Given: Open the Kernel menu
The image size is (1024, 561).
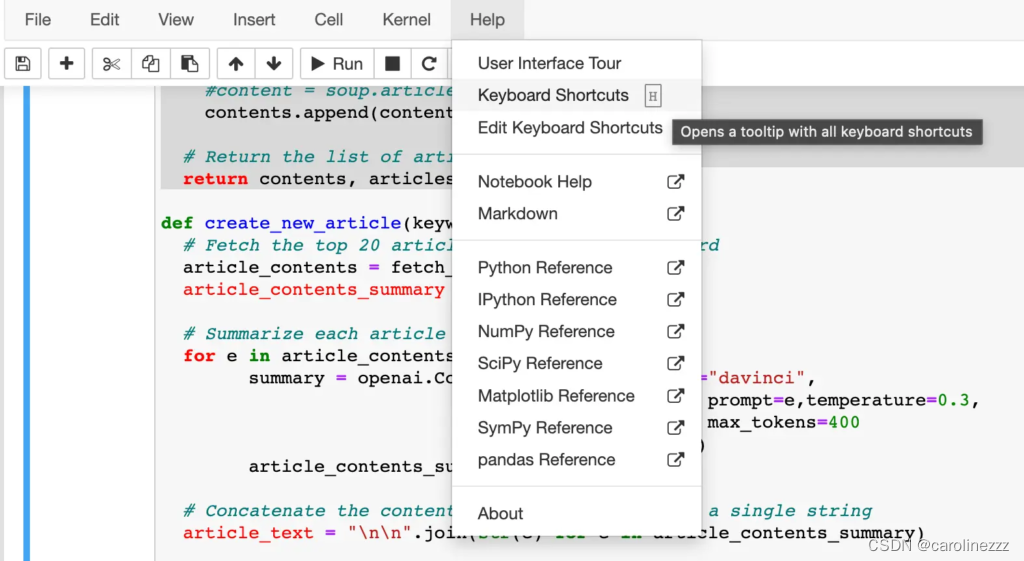Looking at the screenshot, I should click(406, 20).
